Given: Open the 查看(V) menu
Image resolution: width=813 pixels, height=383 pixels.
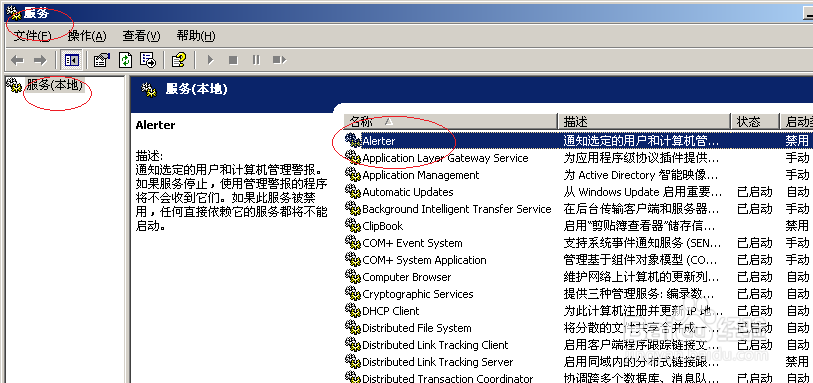Looking at the screenshot, I should point(141,36).
